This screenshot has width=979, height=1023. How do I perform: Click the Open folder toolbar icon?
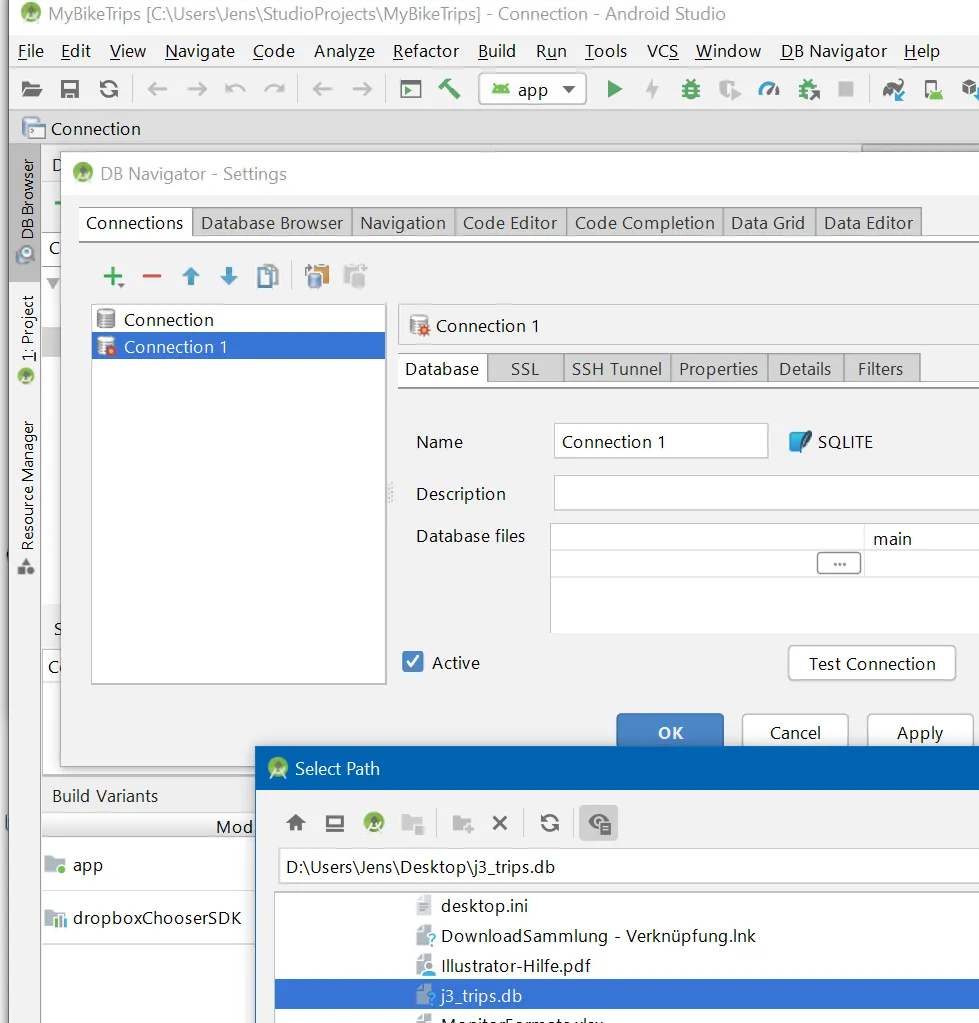click(x=31, y=89)
